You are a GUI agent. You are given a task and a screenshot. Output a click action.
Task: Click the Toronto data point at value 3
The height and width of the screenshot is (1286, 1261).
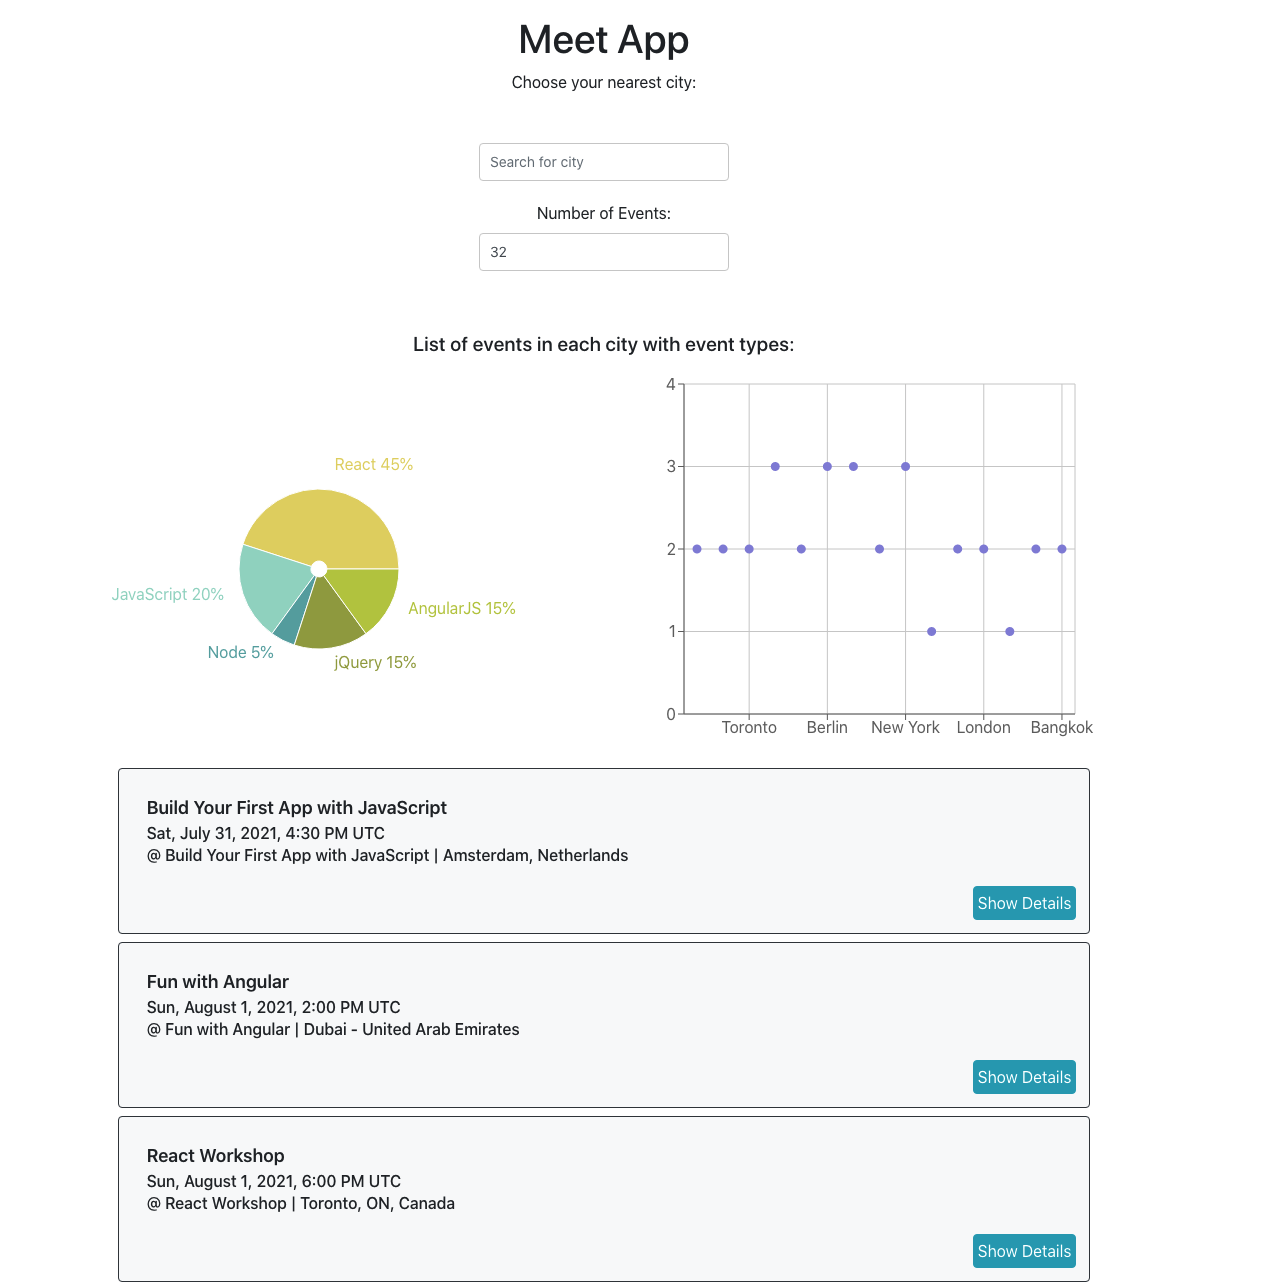click(x=775, y=466)
